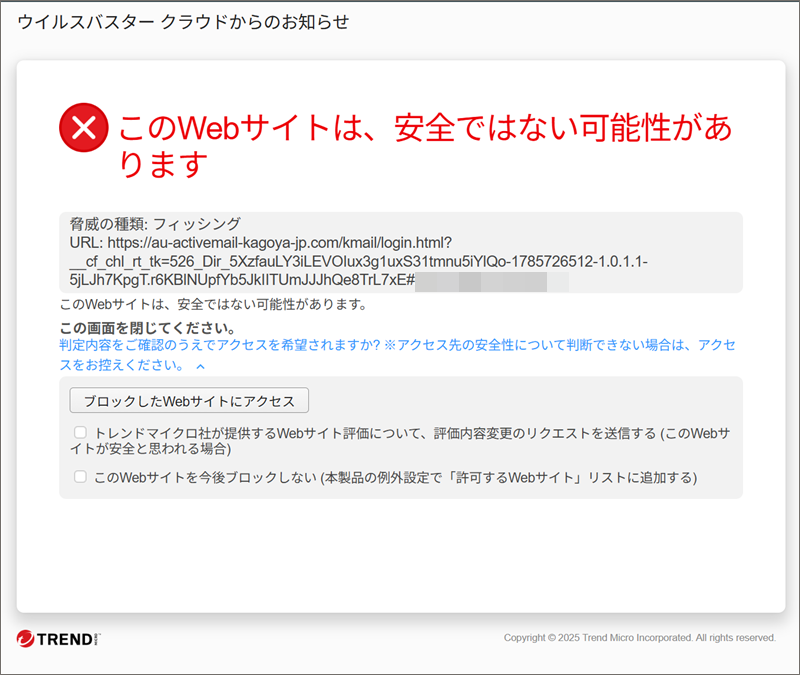This screenshot has width=800, height=675.
Task: Click the red warning heading このWebサイトは、安全ではない可能性があります
Action: coord(426,146)
